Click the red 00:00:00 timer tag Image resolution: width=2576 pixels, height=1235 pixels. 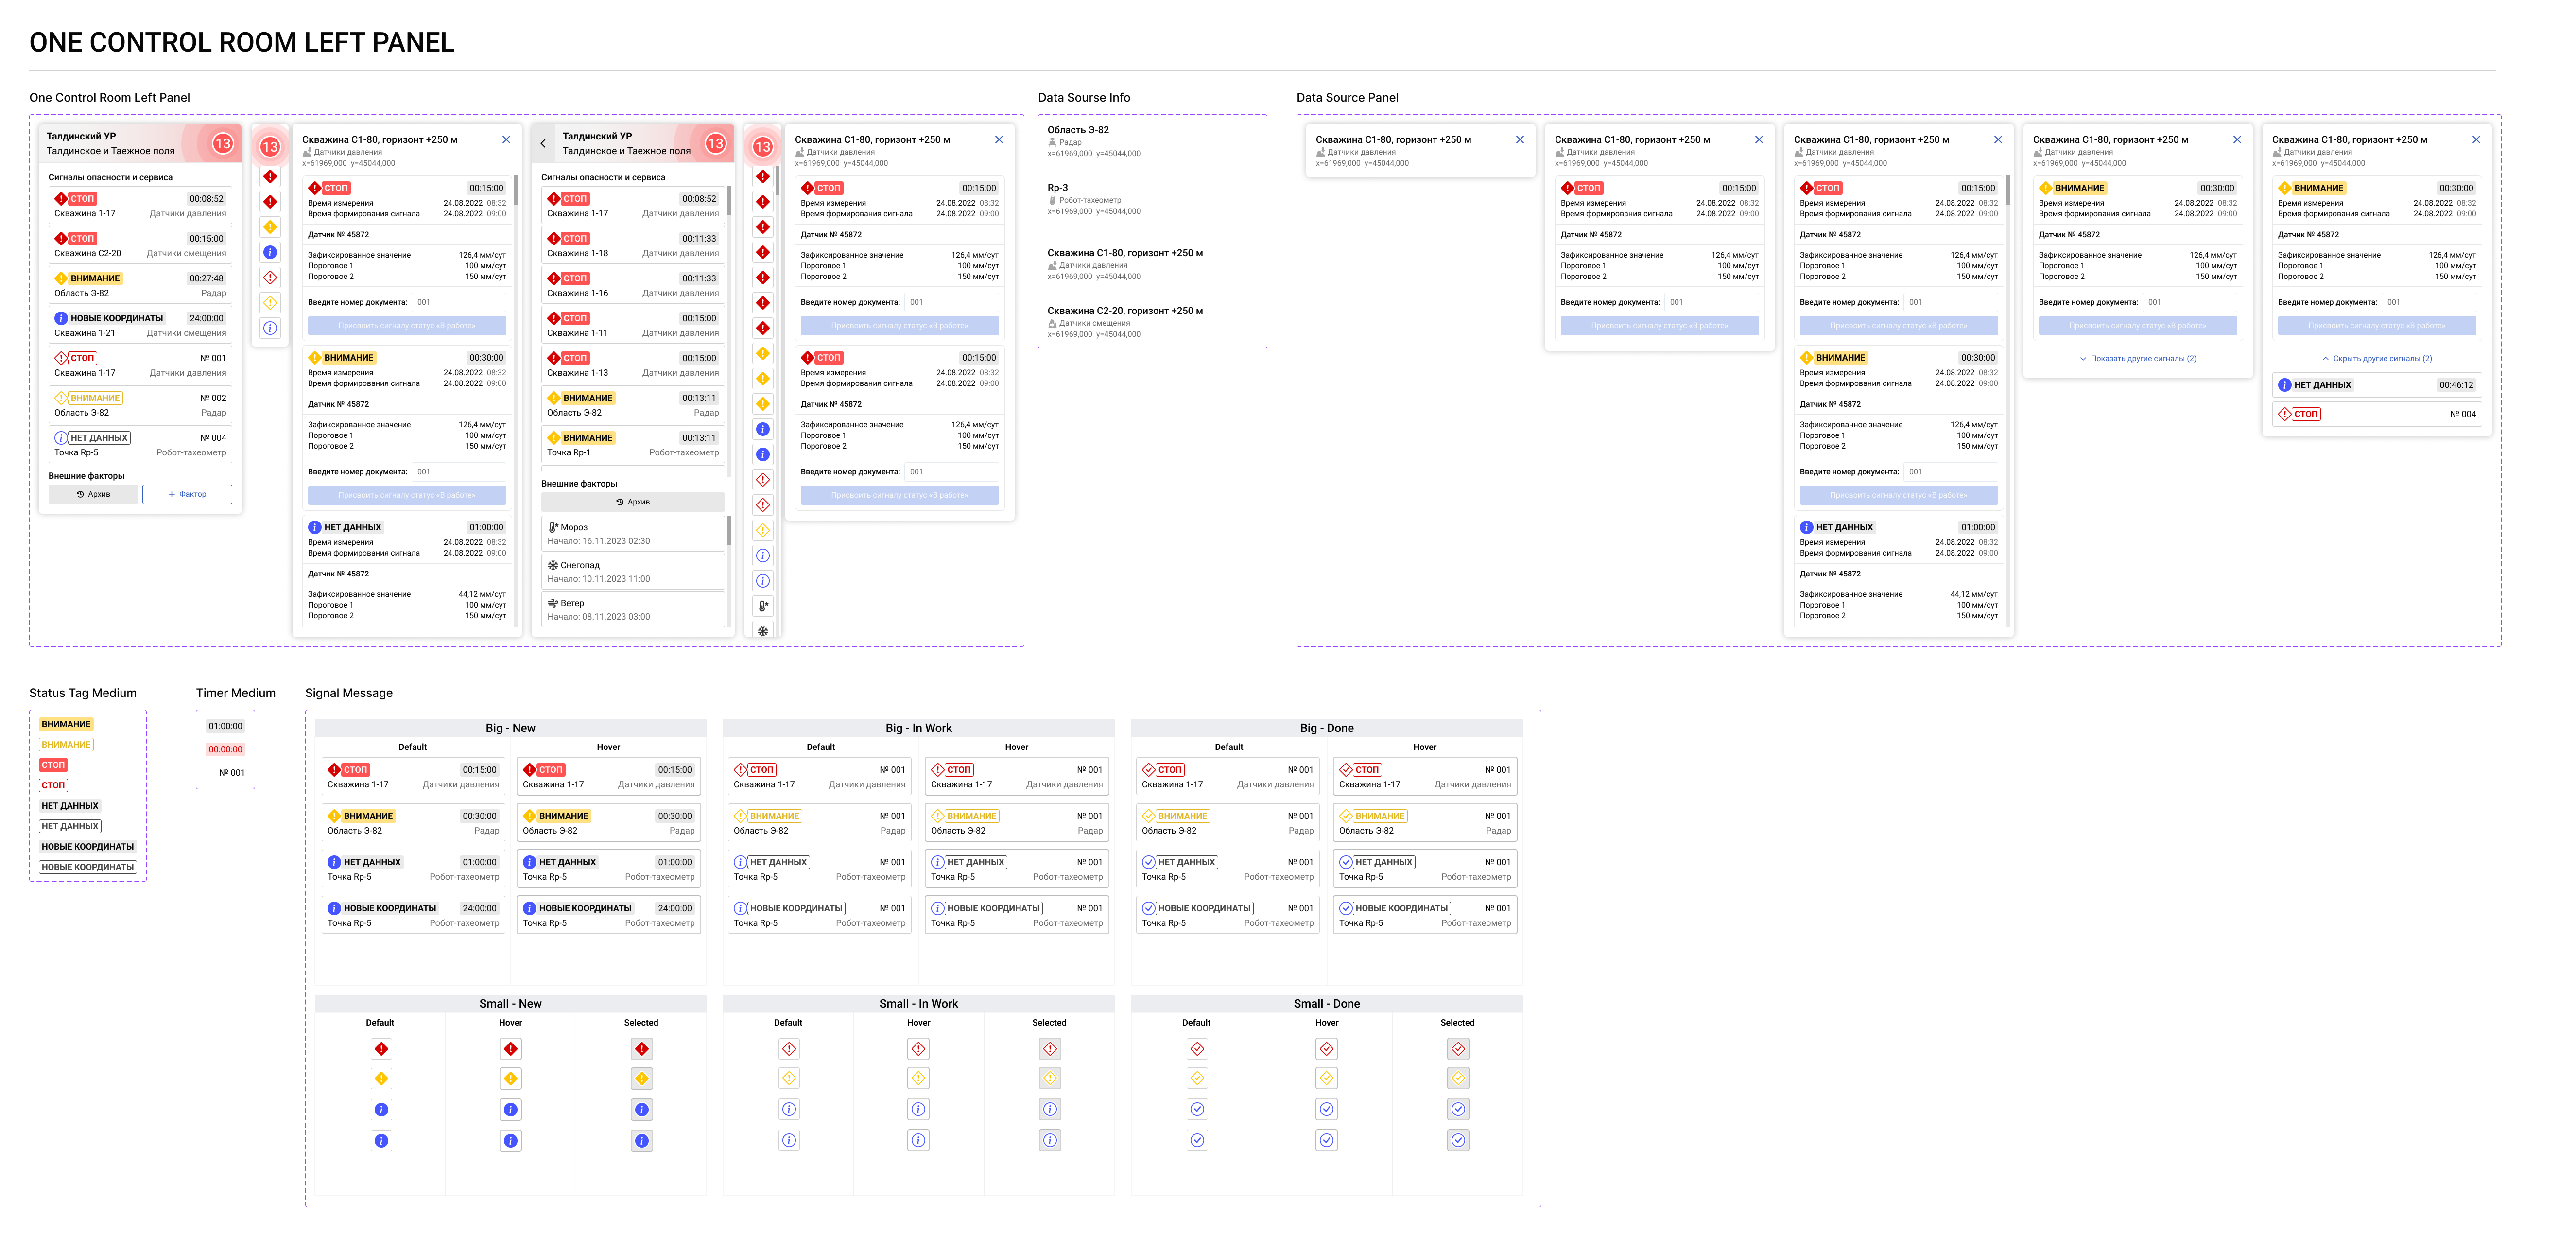pos(225,749)
